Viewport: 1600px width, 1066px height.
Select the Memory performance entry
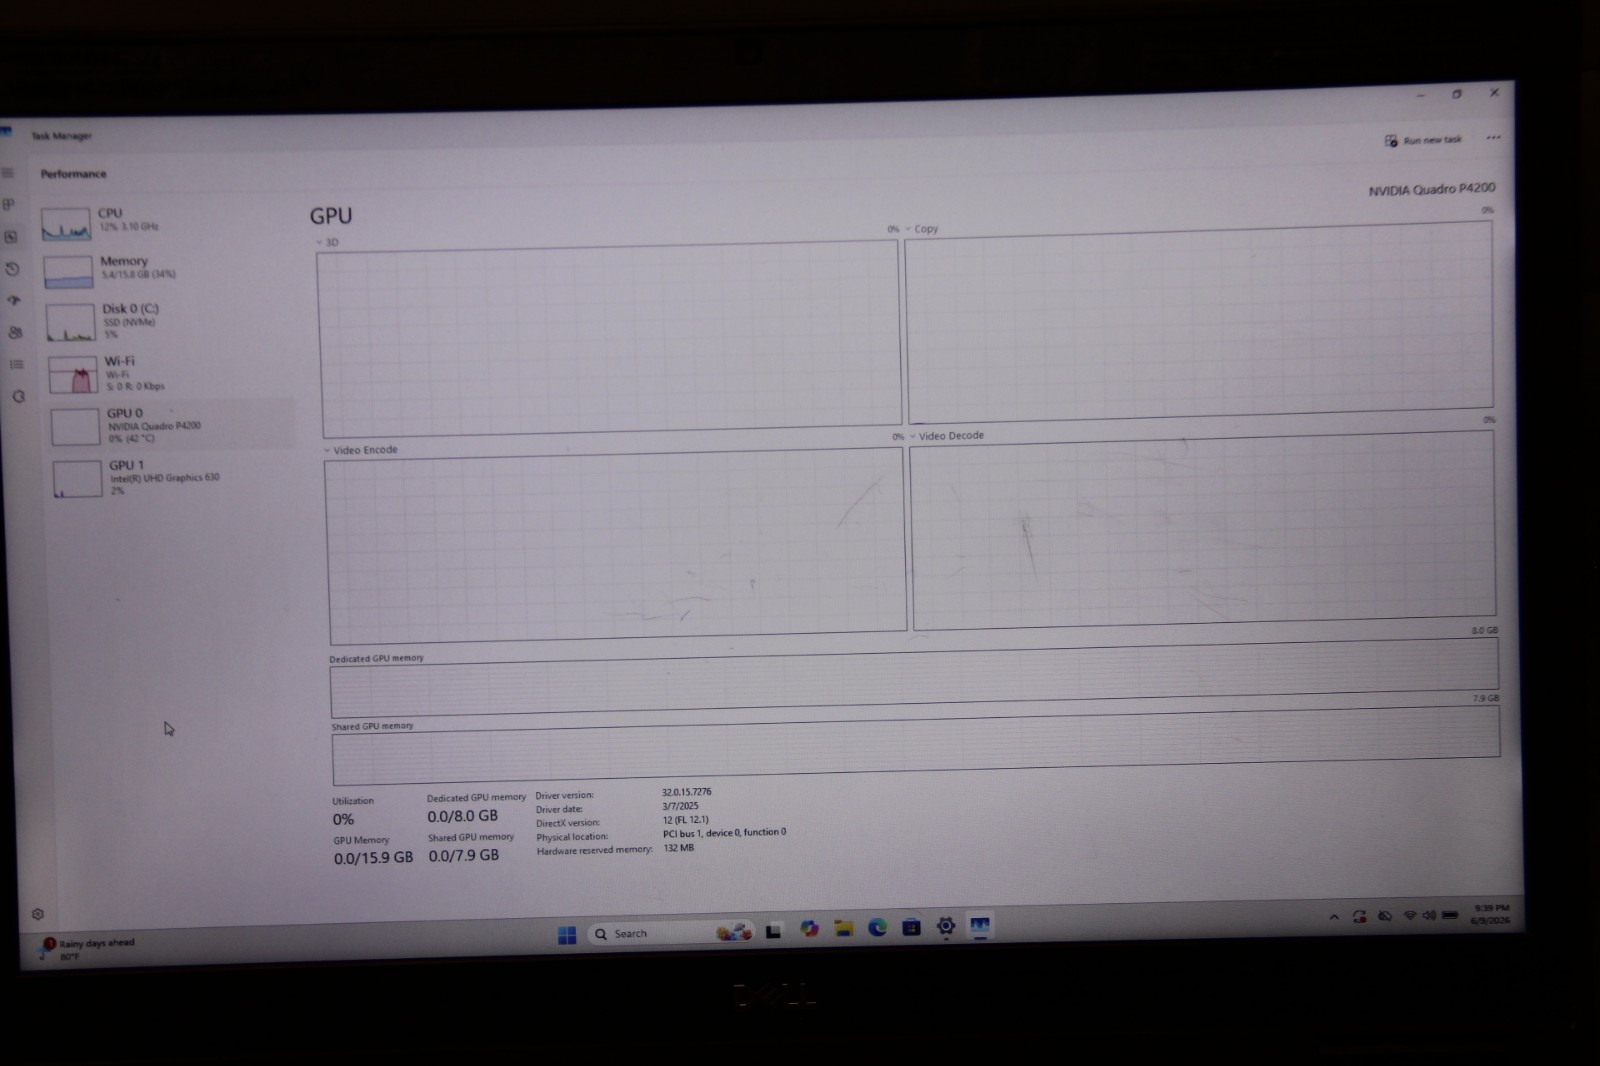[167, 269]
